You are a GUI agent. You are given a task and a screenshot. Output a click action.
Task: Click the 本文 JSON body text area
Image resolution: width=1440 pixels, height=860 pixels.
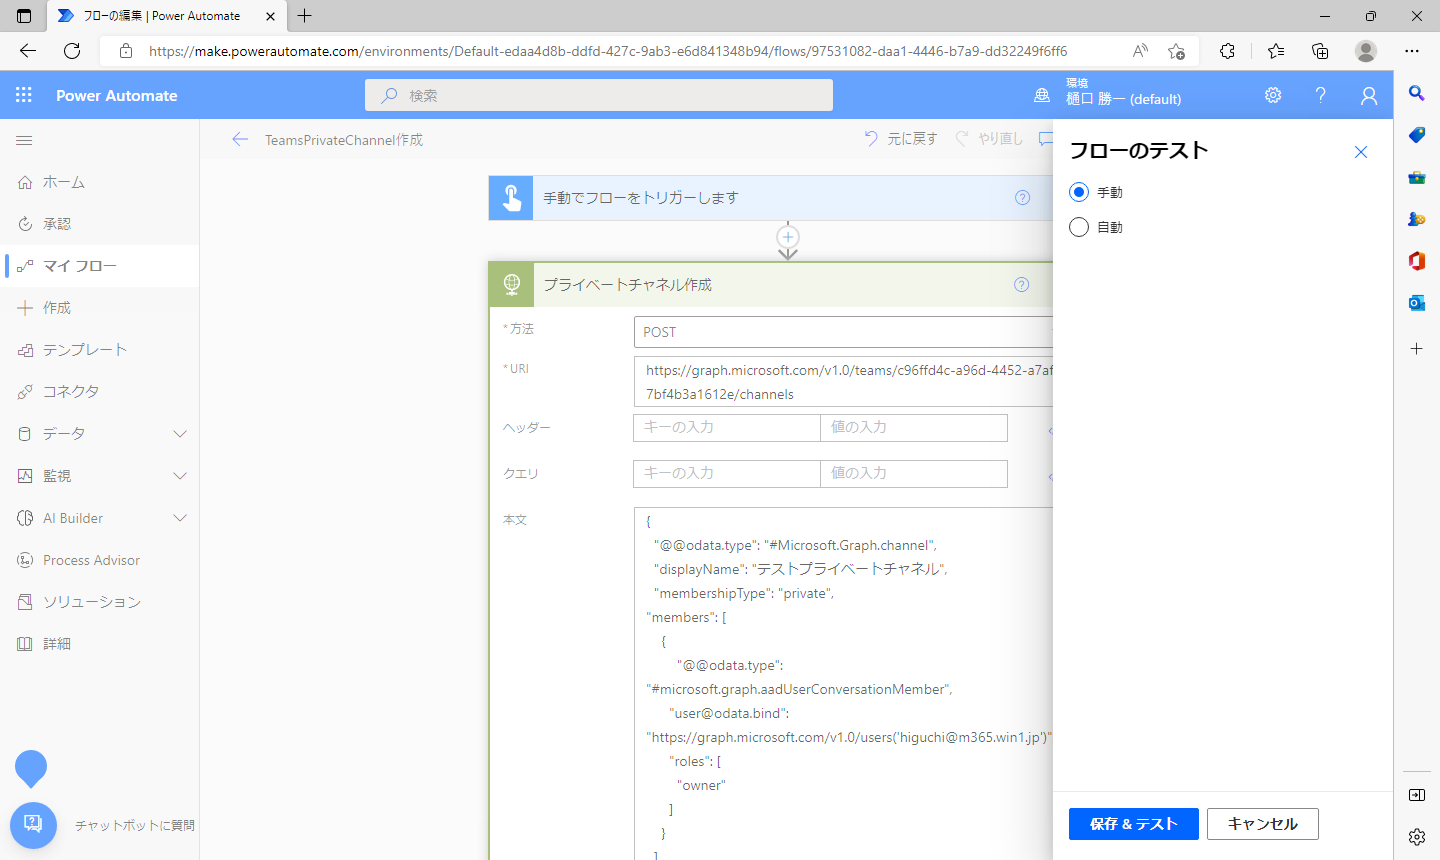(843, 684)
